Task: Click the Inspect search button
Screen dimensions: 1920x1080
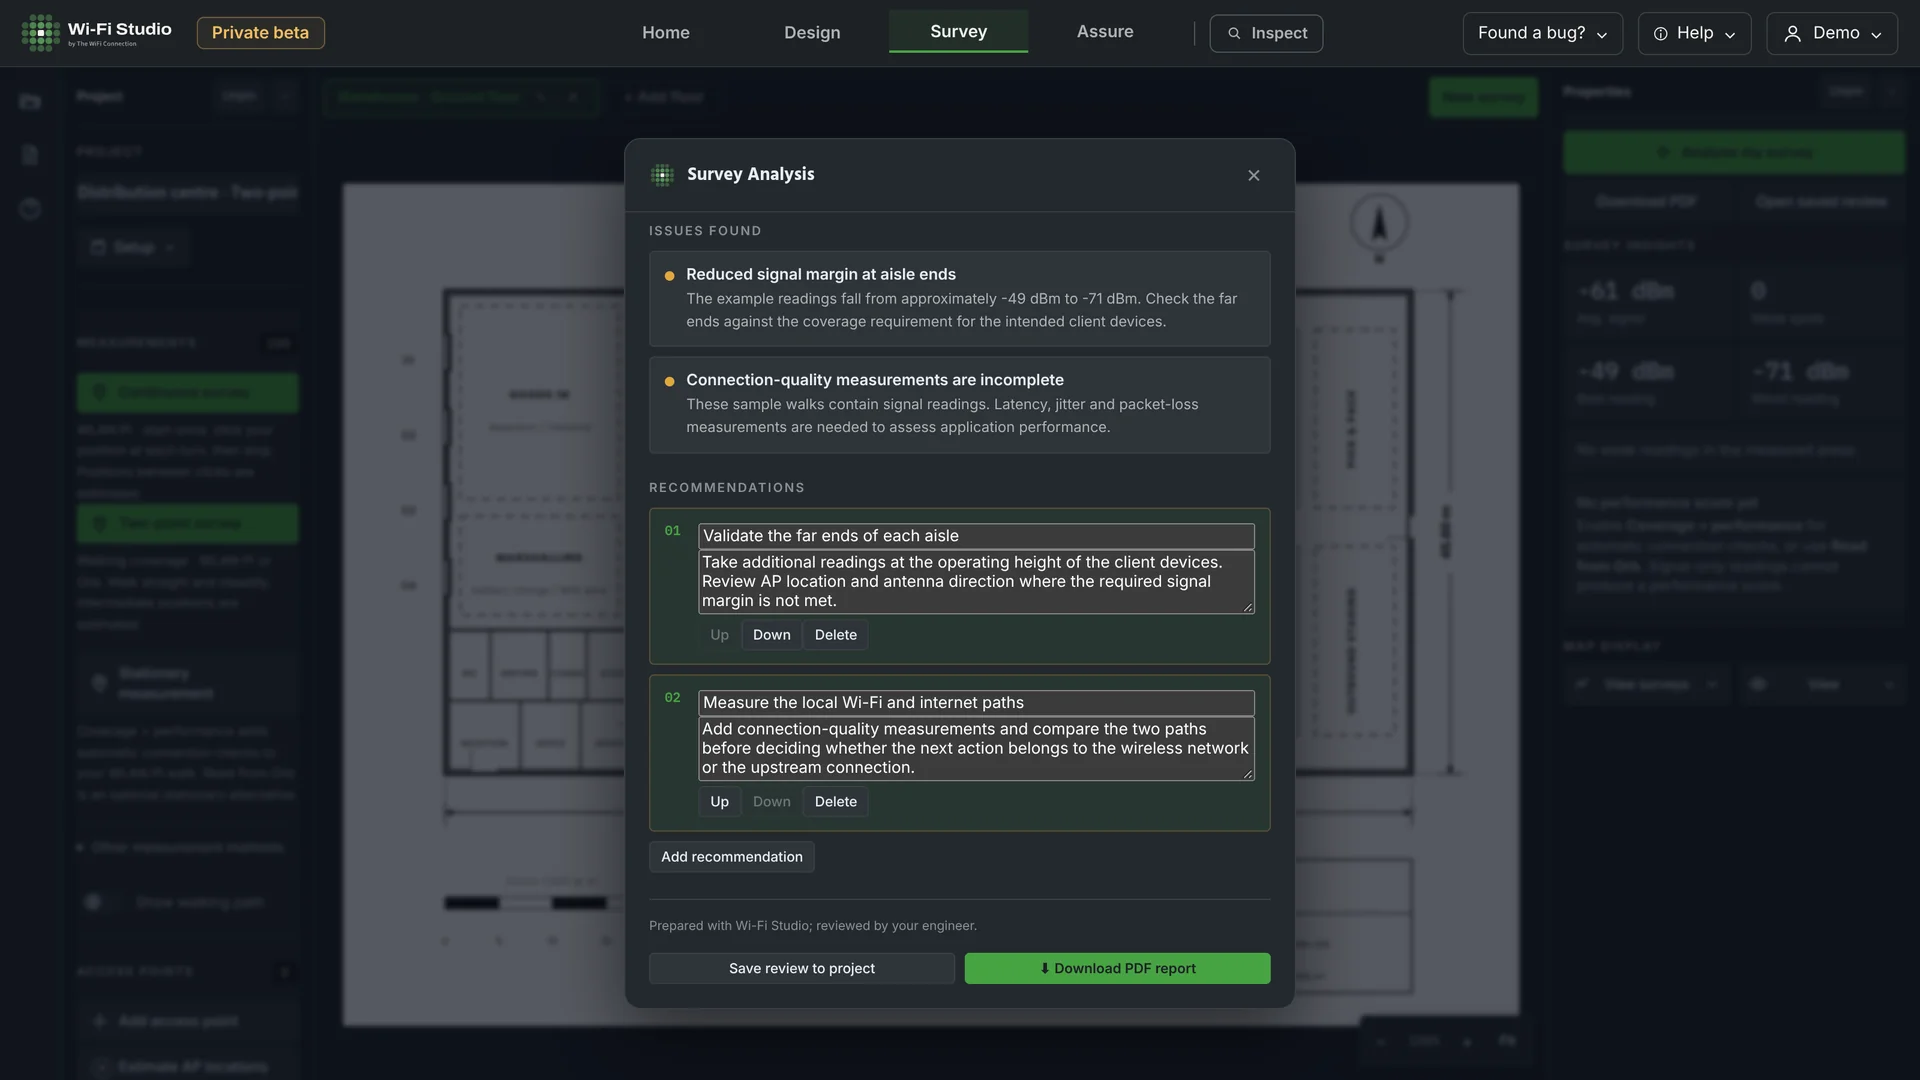Action: [1266, 33]
